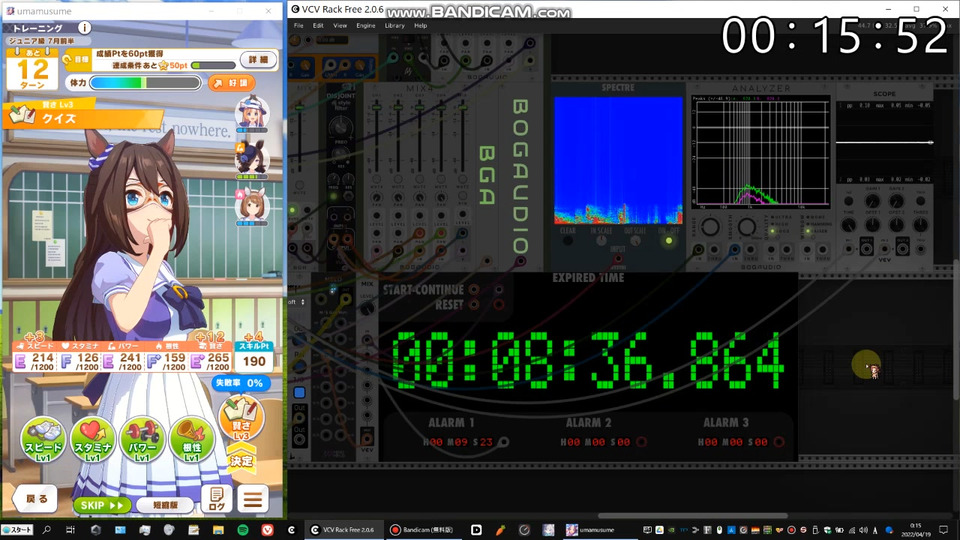
Task: Click the top support character with white hat
Action: click(252, 114)
